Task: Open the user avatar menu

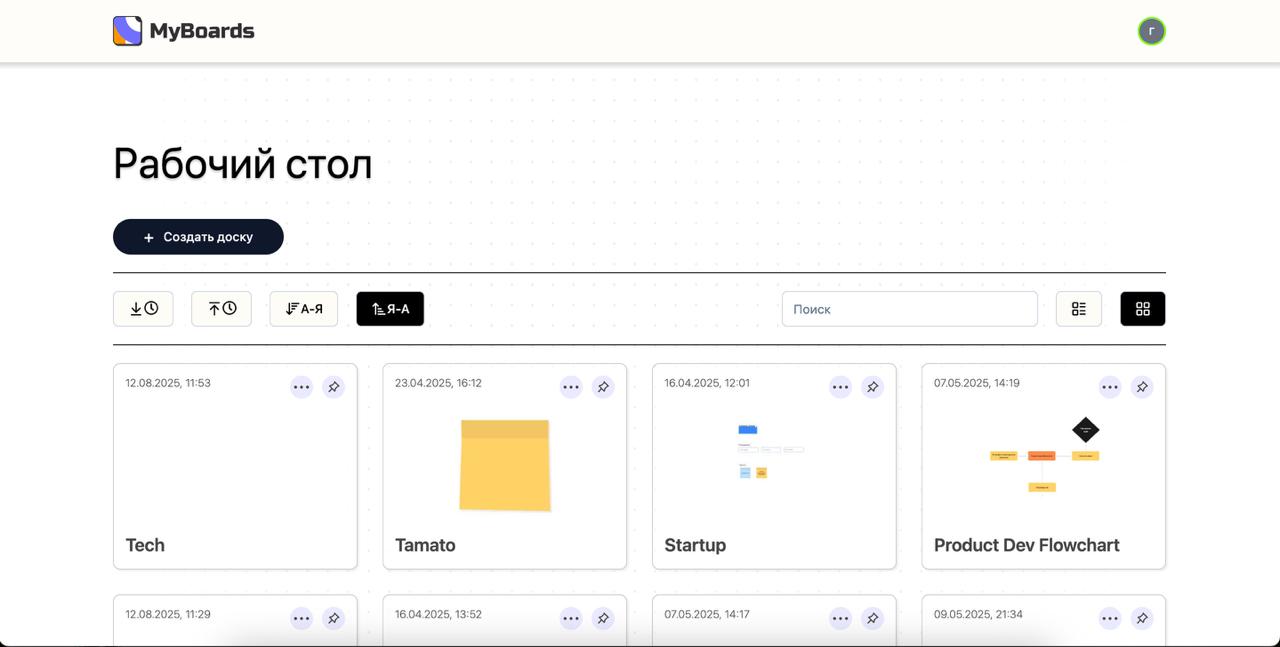Action: [1152, 31]
